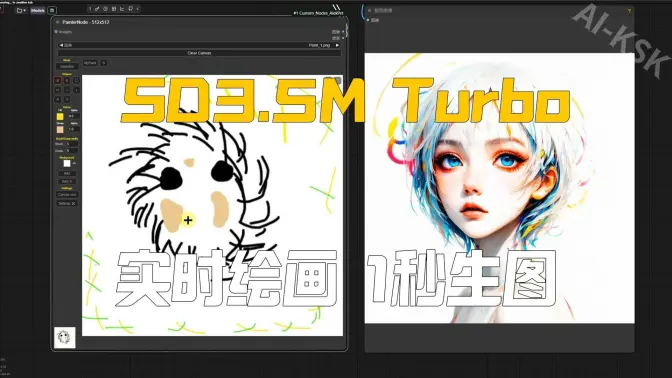This screenshot has height=378, width=672.
Task: Select the first tool in second Shapes row
Action: coord(58,90)
